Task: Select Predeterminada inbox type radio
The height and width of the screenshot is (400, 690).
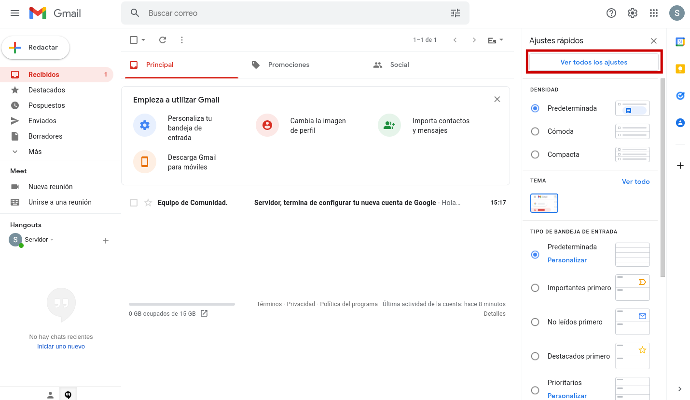Action: pos(535,254)
